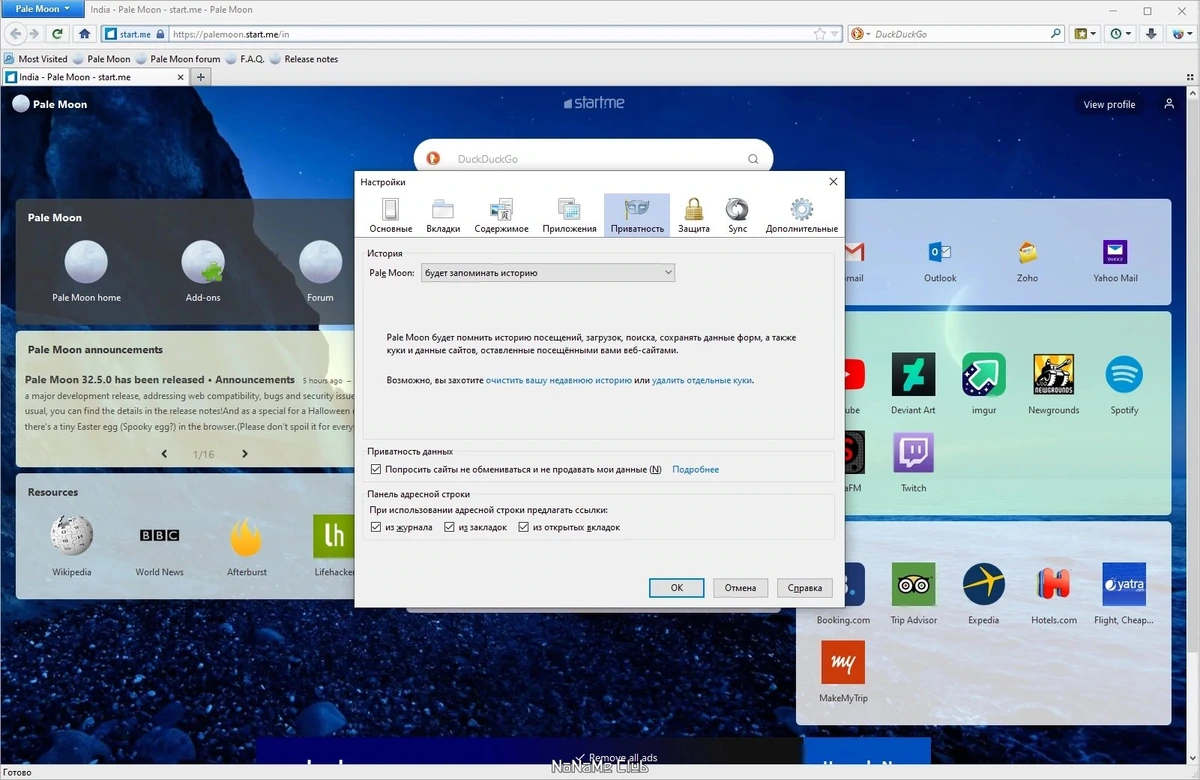1200x780 pixels.
Task: Click the Отмена button
Action: tap(740, 588)
